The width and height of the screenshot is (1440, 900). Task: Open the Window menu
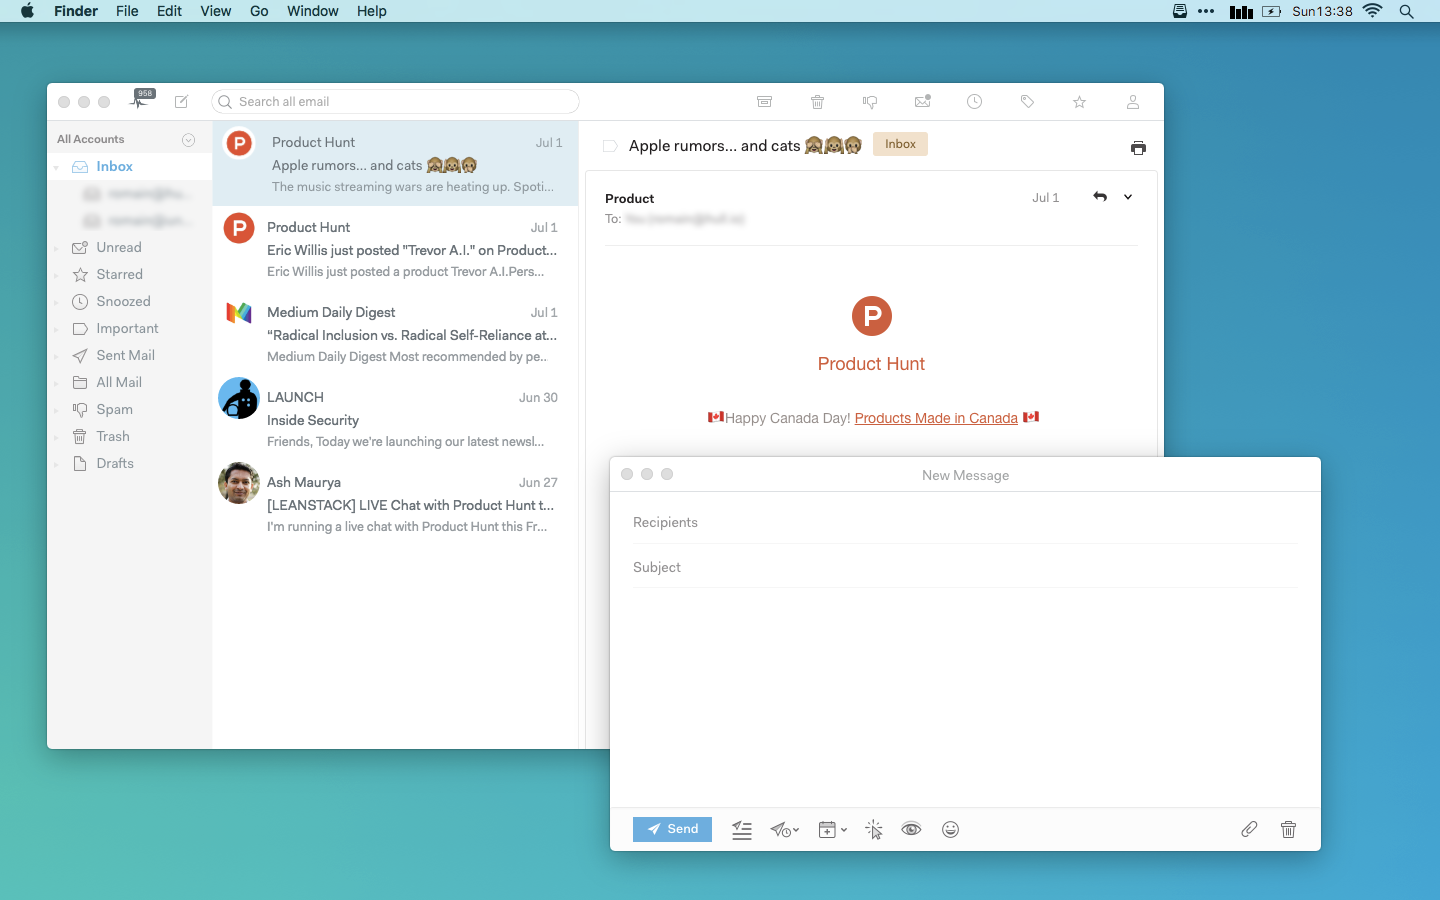coord(313,11)
